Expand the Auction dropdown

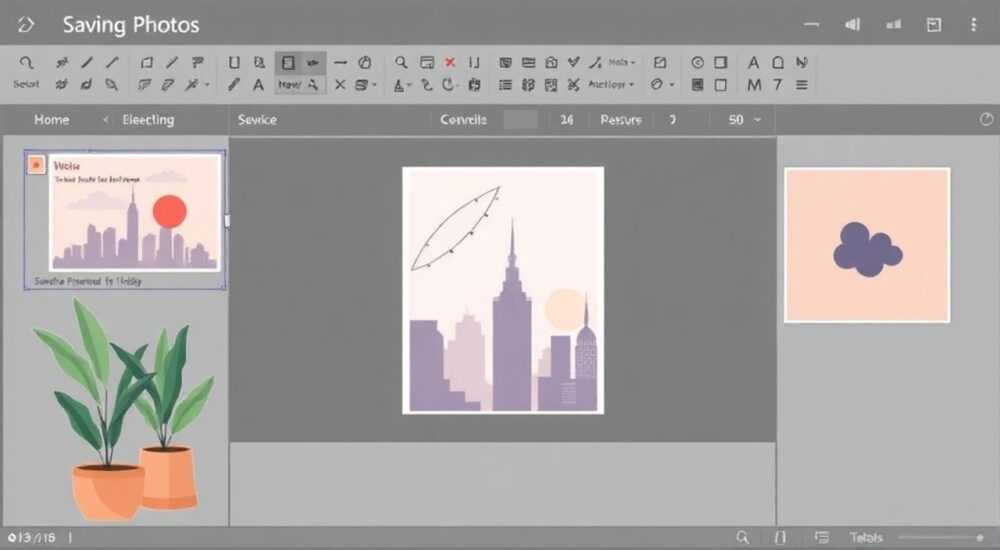[x=611, y=84]
